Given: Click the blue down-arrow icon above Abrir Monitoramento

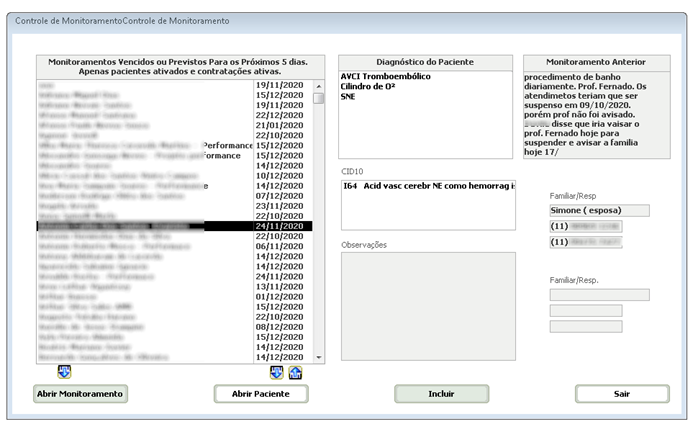Looking at the screenshot, I should point(64,373).
